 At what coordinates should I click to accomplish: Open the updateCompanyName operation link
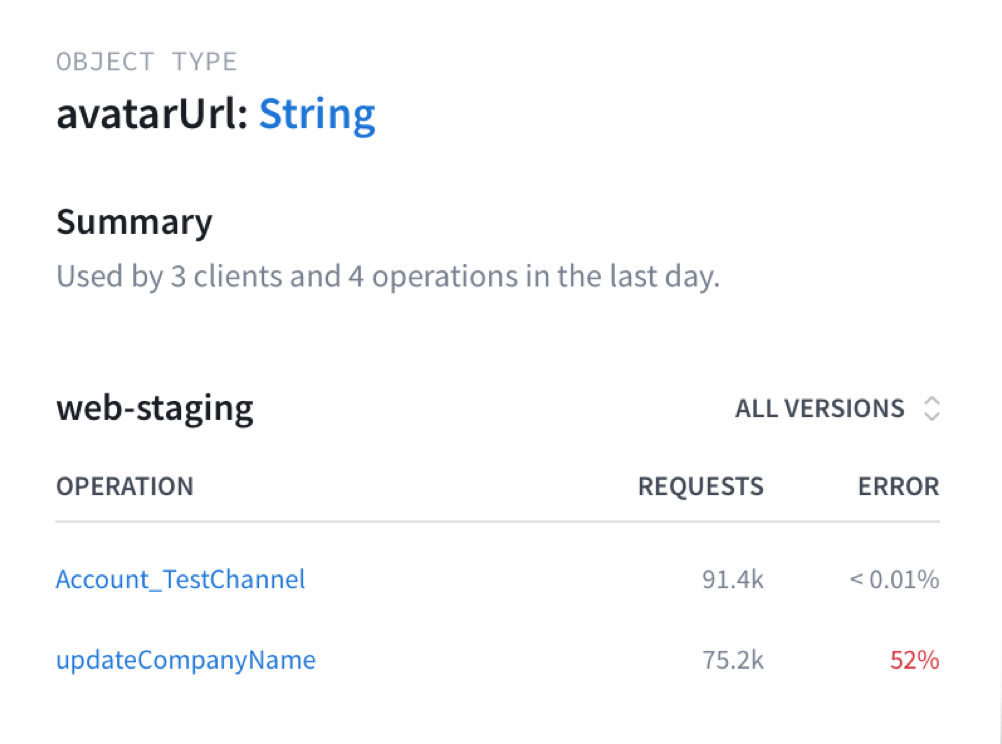pos(186,660)
